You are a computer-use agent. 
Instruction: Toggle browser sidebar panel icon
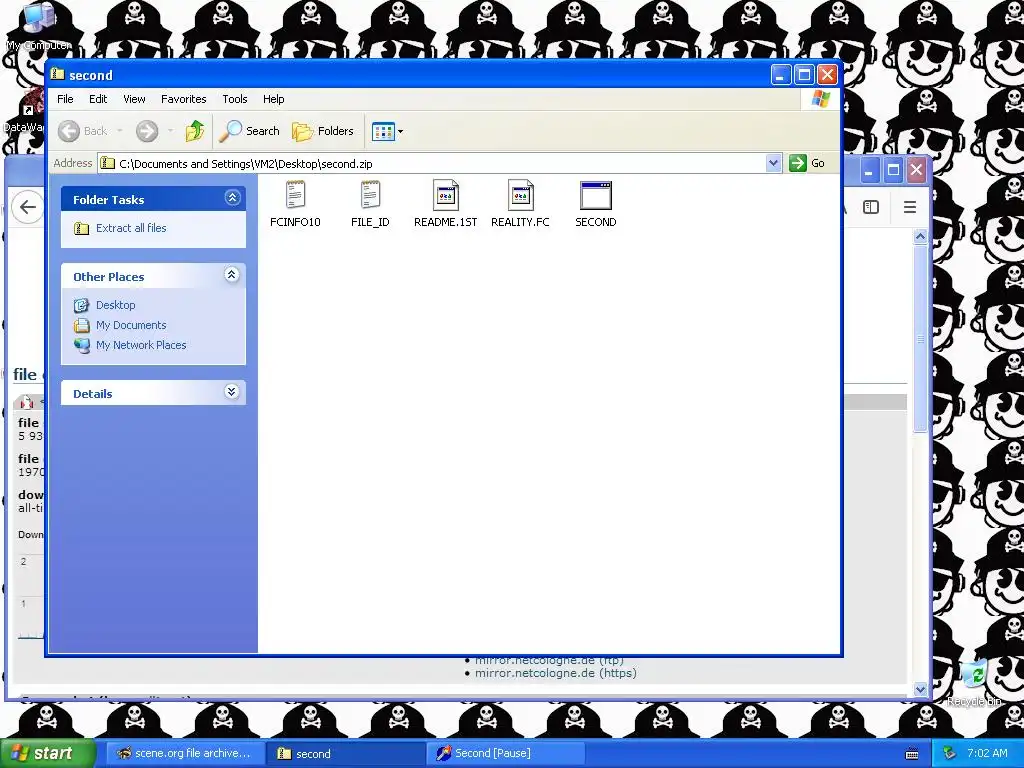871,207
